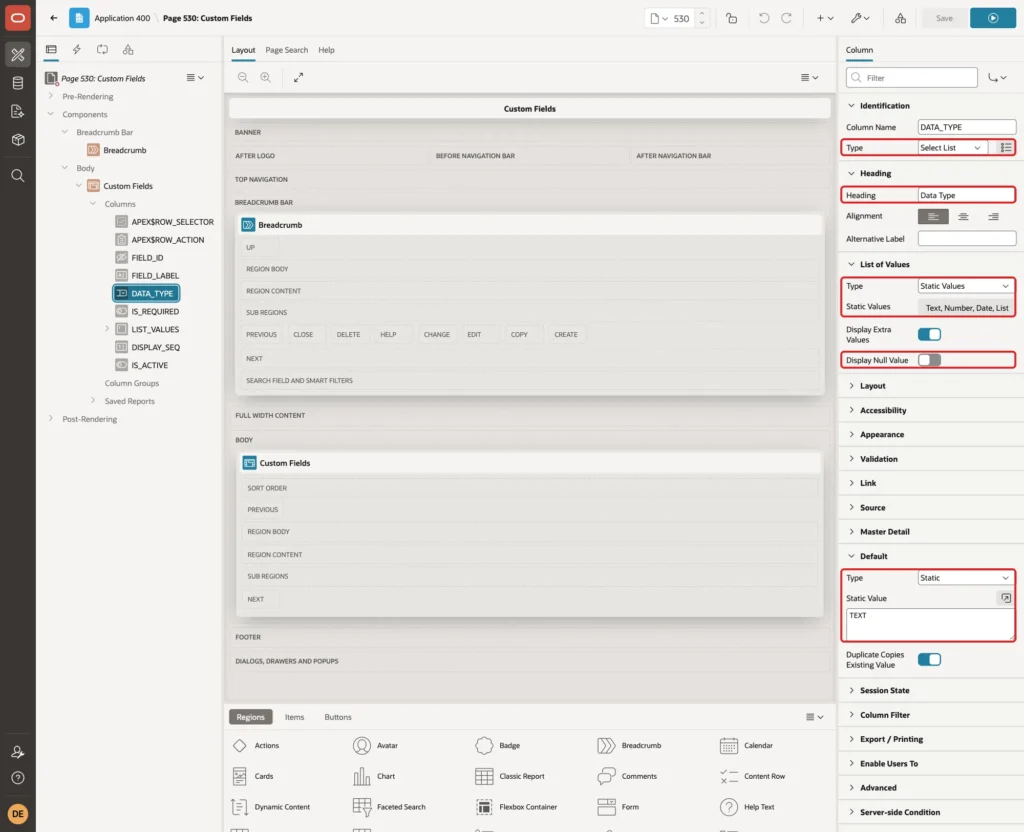Open the utilities wrench menu
Viewport: 1024px width, 832px height.
tap(860, 18)
